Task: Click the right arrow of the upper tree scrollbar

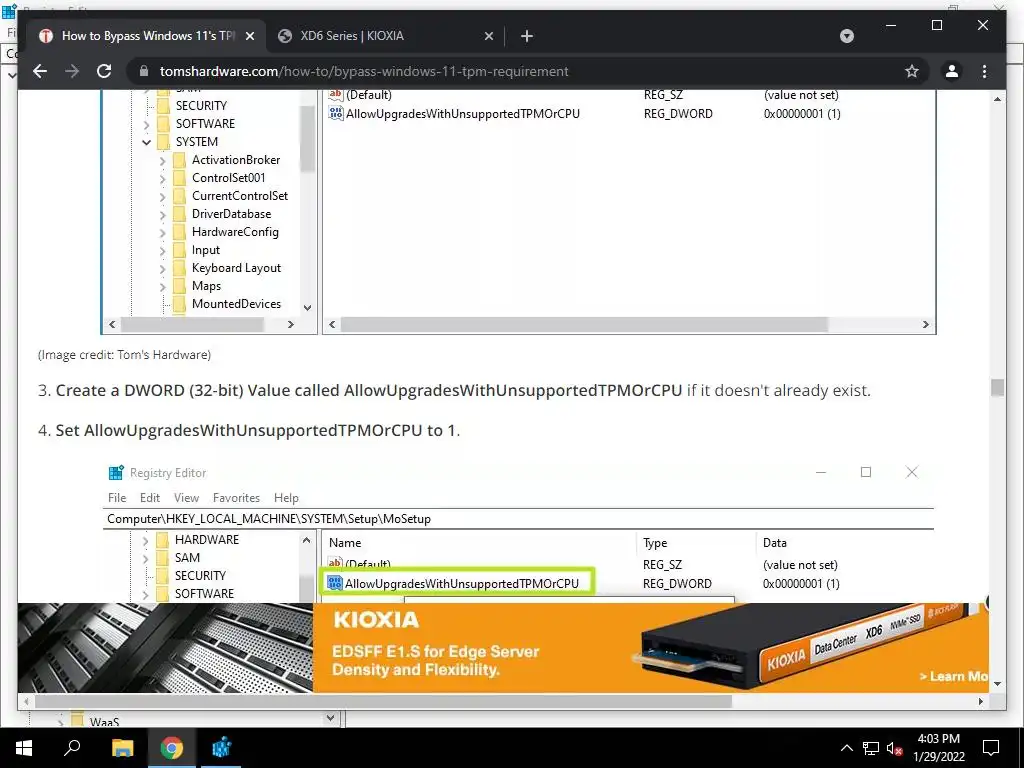Action: tap(291, 325)
